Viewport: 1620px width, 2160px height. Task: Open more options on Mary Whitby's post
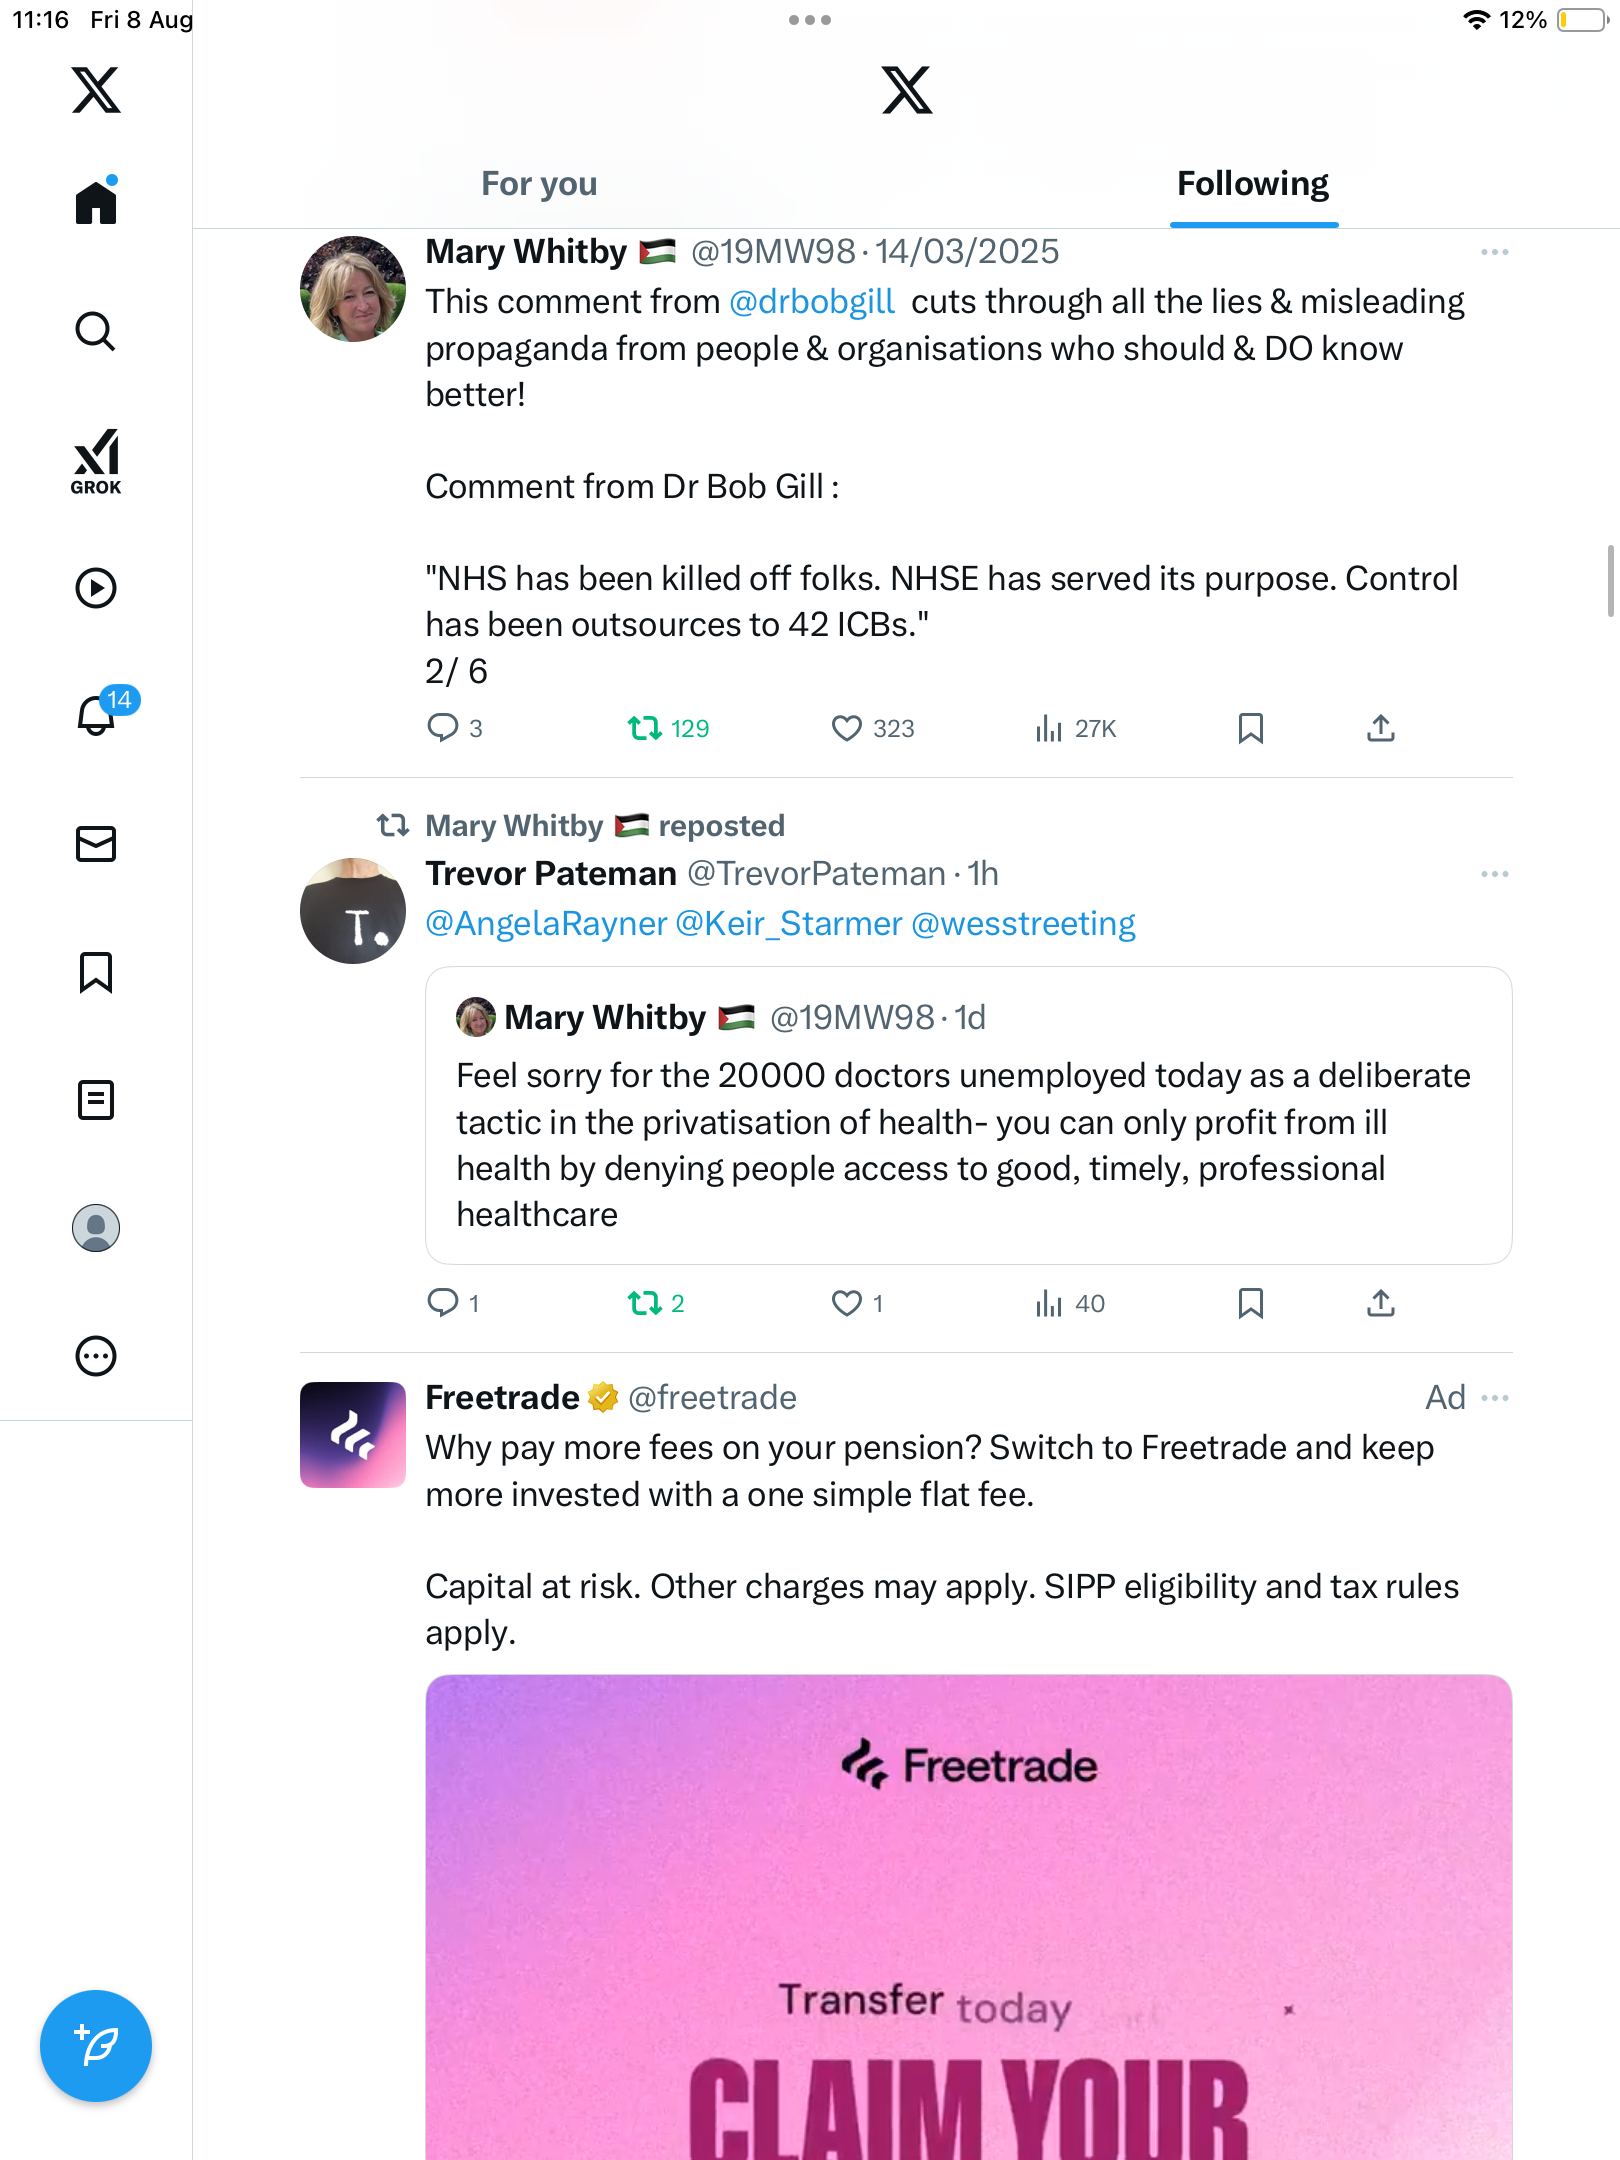pos(1494,252)
